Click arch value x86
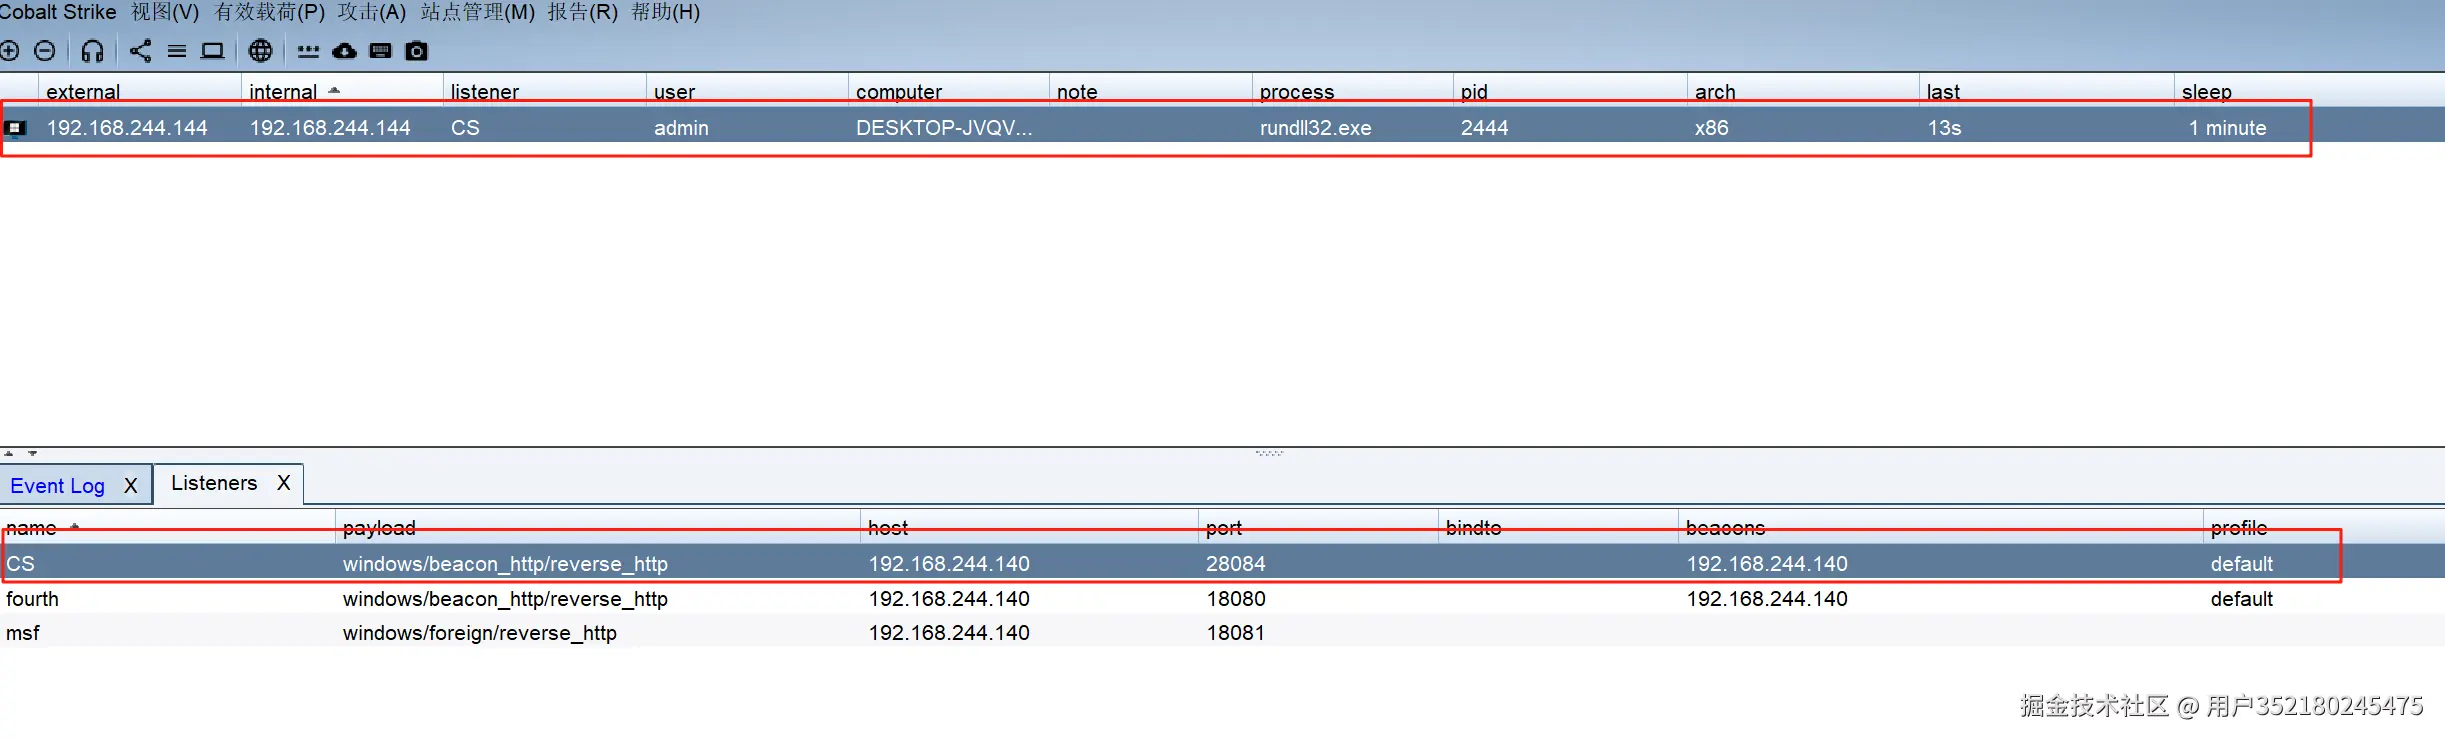The height and width of the screenshot is (741, 2445). coord(1711,128)
